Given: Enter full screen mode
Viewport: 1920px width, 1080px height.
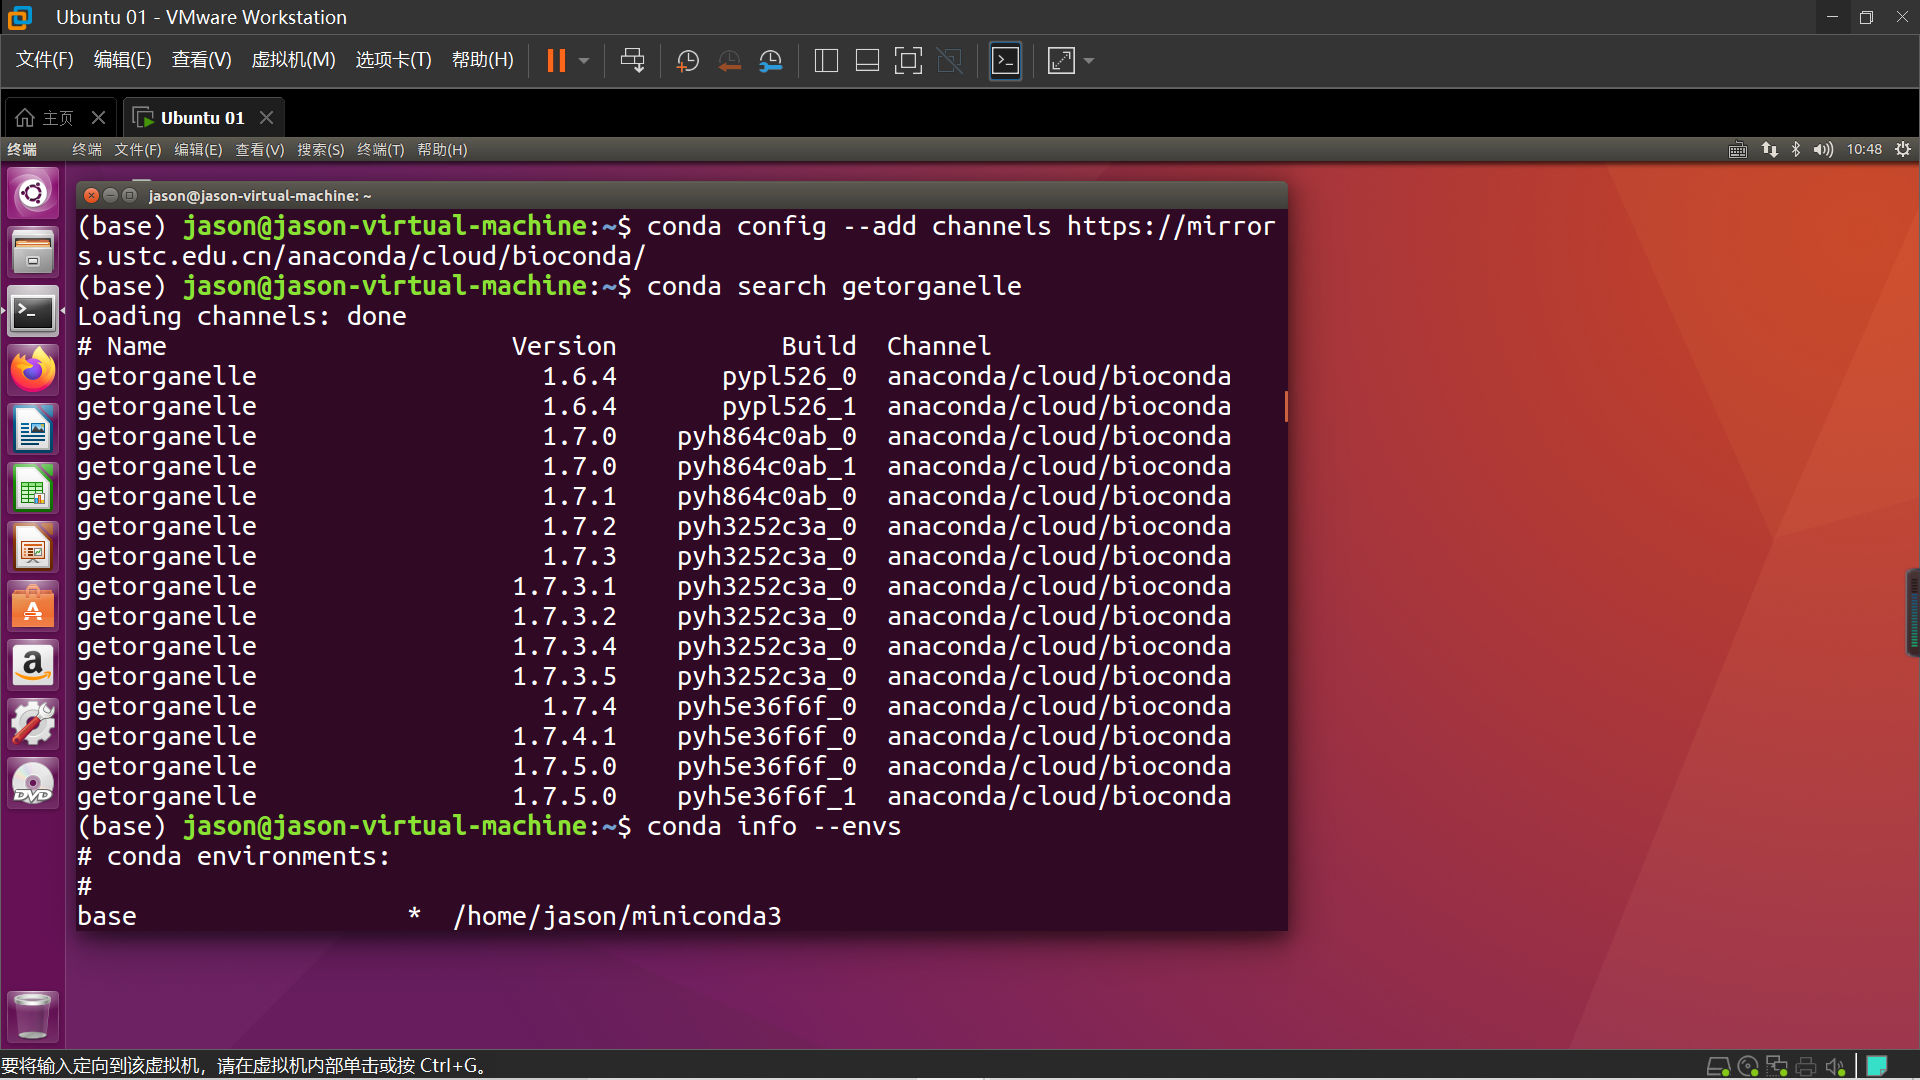Looking at the screenshot, I should (908, 61).
